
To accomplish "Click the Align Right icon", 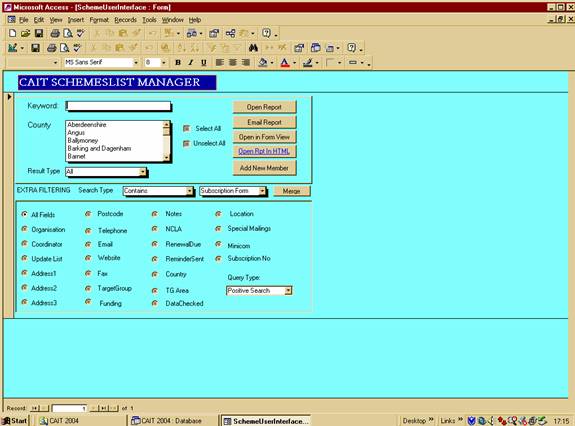I will [x=246, y=63].
